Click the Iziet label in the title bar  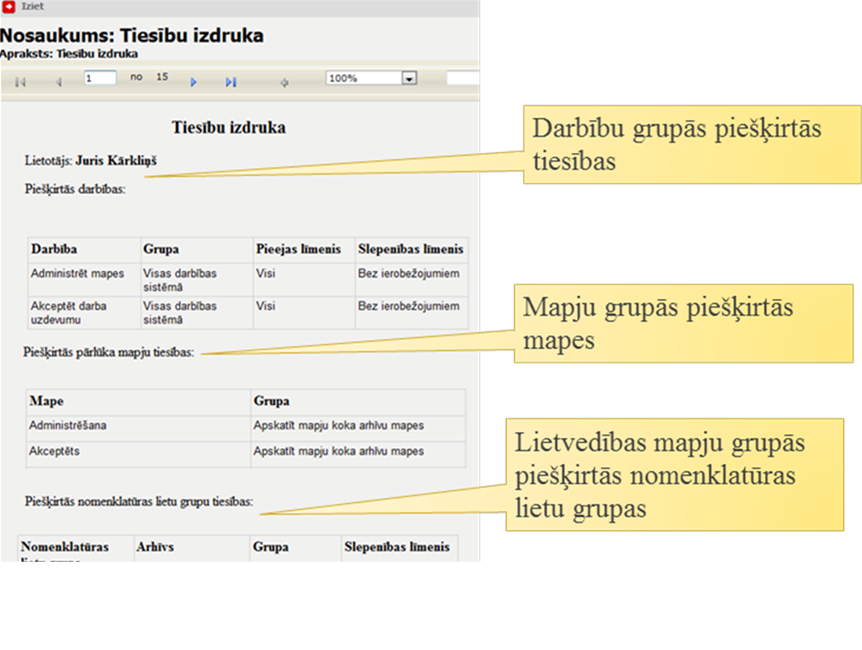point(32,6)
